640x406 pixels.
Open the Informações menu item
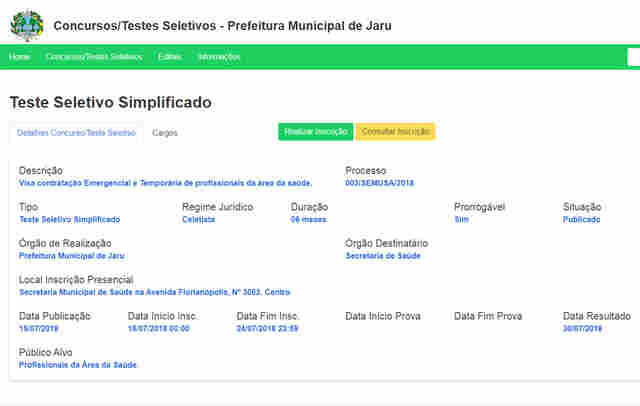click(218, 57)
